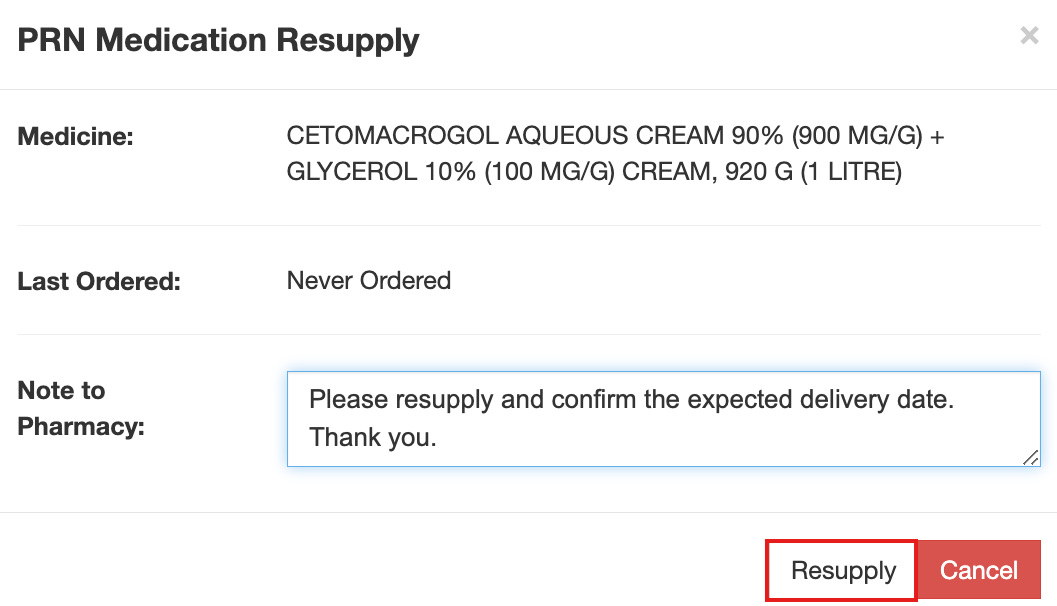1057x606 pixels.
Task: Click the Last Ordered label
Action: tap(99, 281)
